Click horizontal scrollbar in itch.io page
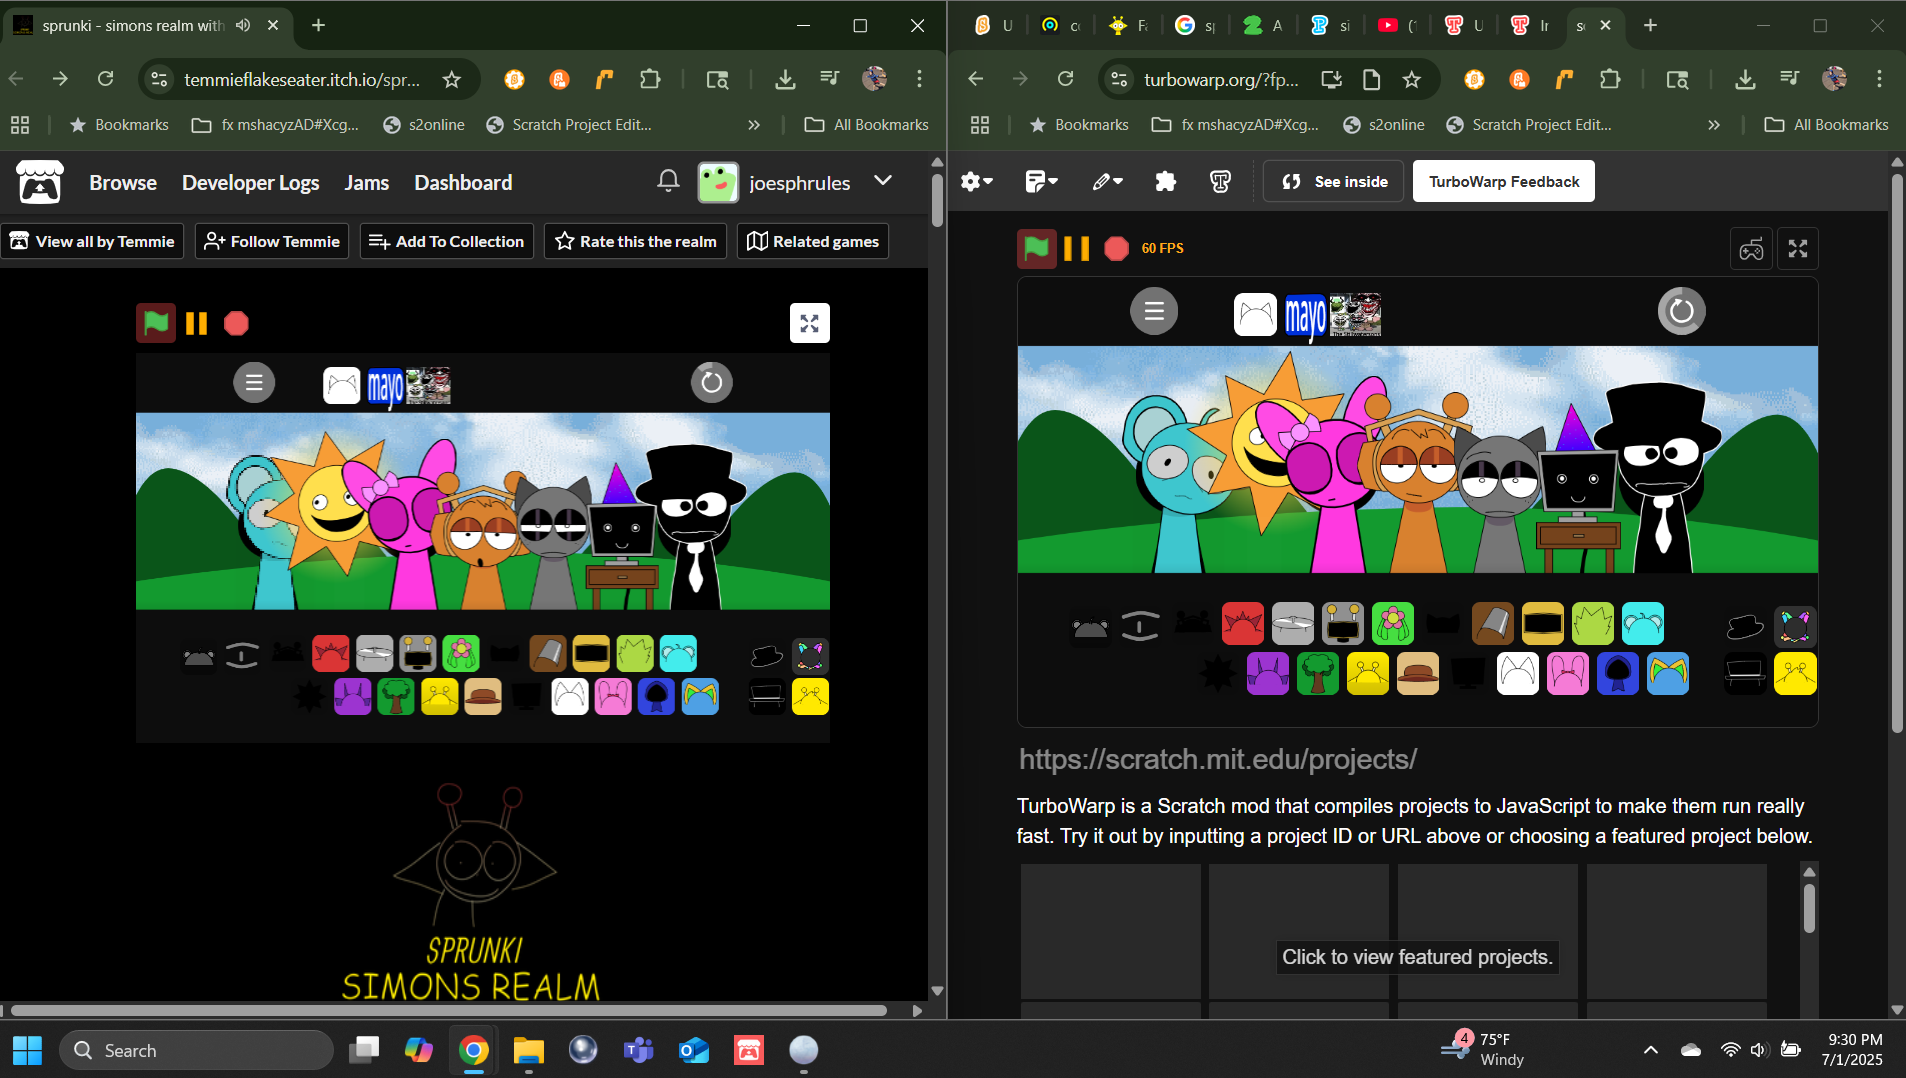 coord(448,1010)
